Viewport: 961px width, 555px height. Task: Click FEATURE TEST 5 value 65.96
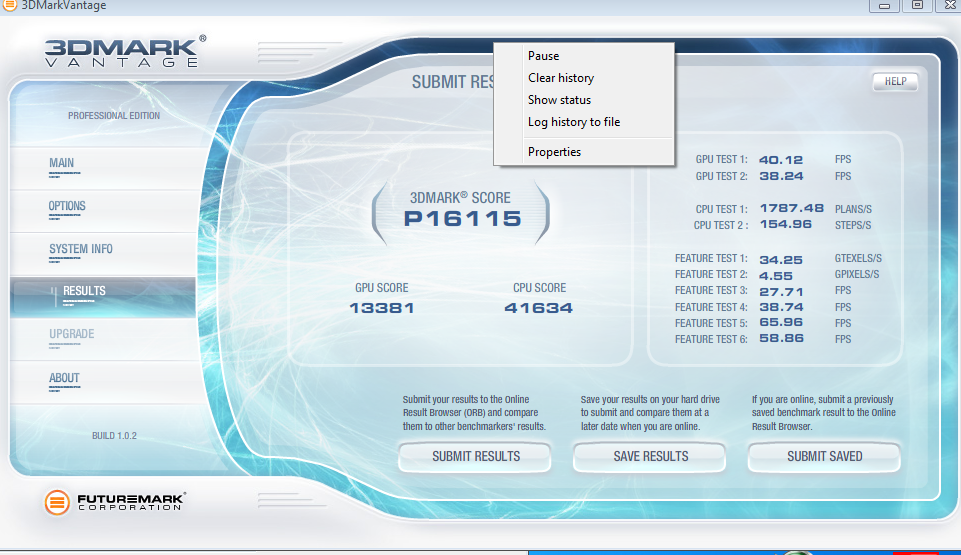(781, 323)
